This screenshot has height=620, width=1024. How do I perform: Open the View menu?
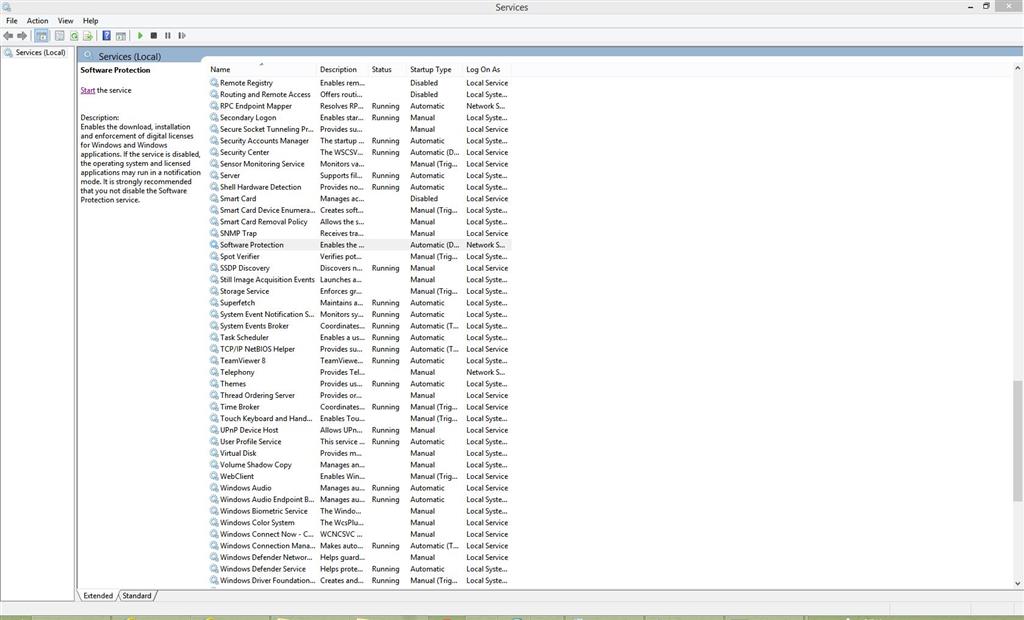click(x=65, y=21)
